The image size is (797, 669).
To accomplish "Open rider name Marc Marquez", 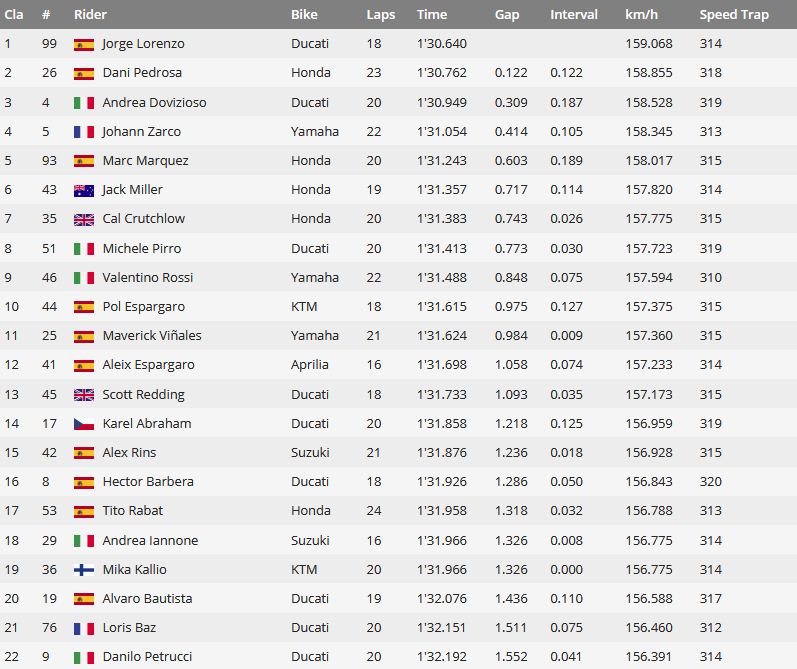I will [x=145, y=161].
